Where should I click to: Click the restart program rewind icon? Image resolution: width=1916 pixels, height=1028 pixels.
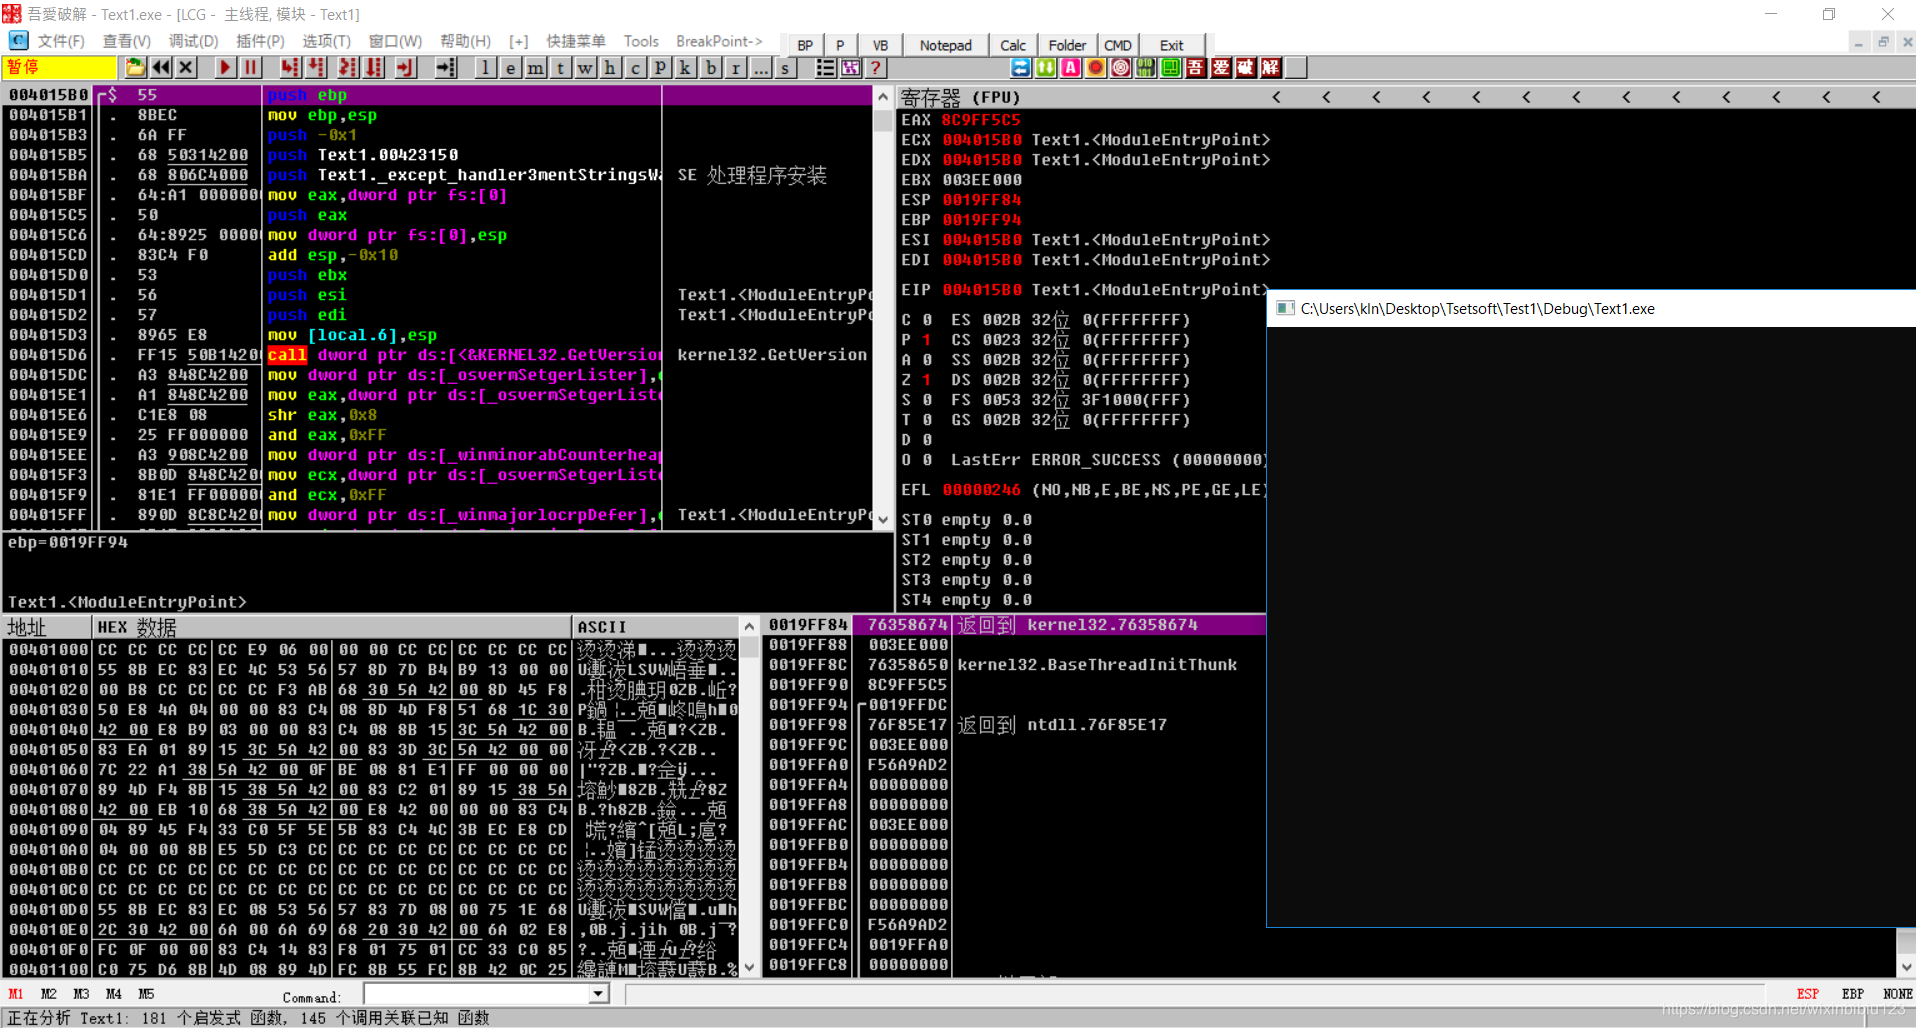(160, 67)
